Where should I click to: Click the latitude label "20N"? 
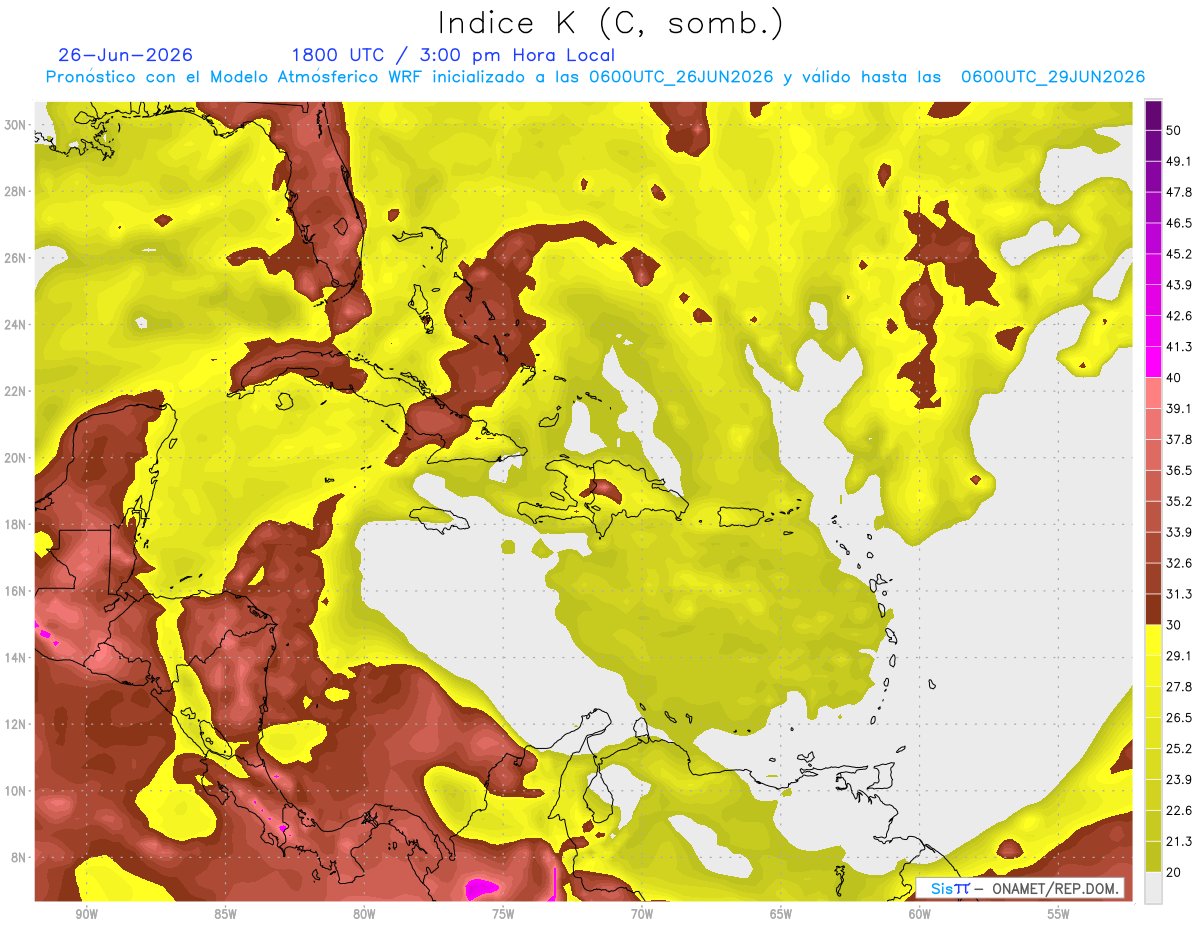pyautogui.click(x=15, y=458)
